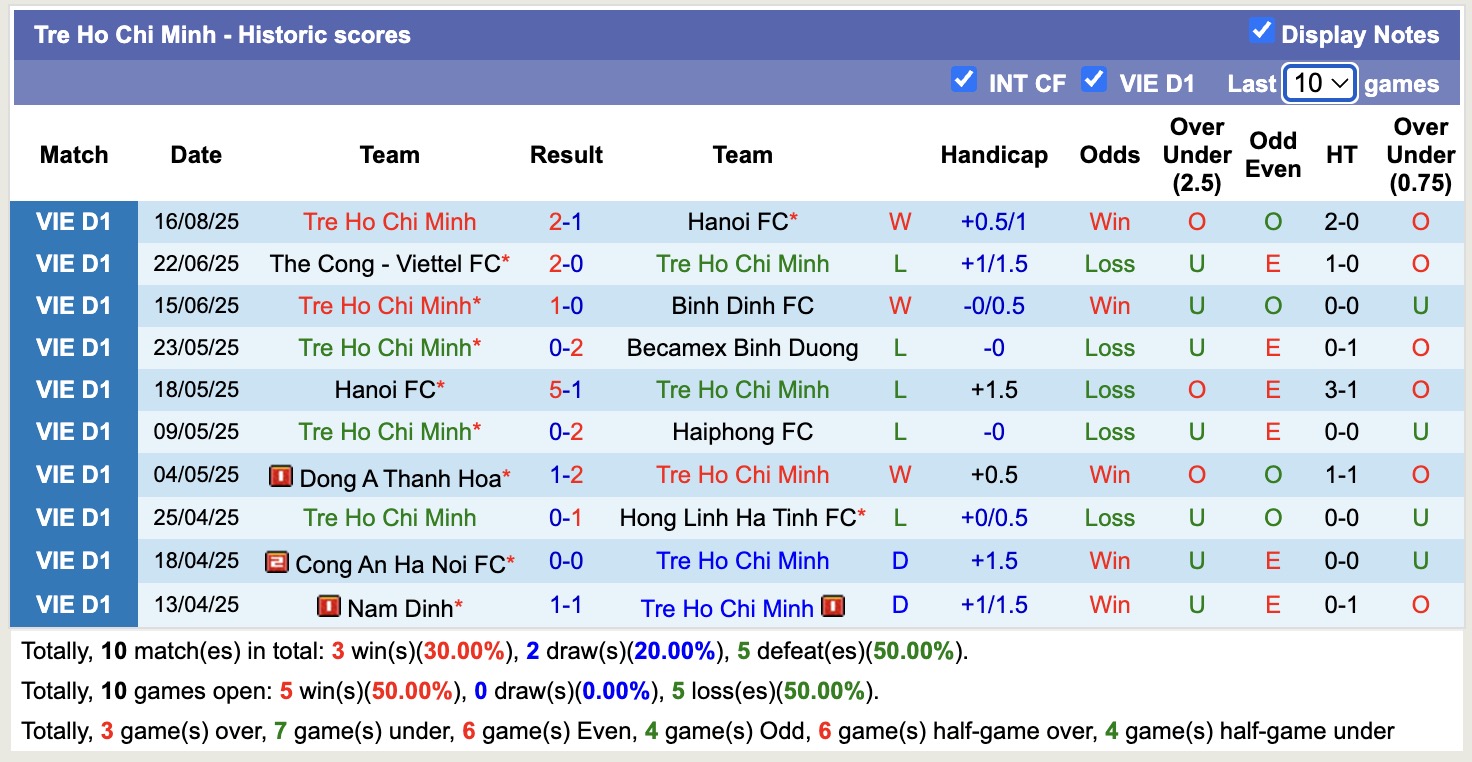The width and height of the screenshot is (1472, 762).
Task: Click the red card icon beside Dong A Thanh Hoa
Action: 281,477
